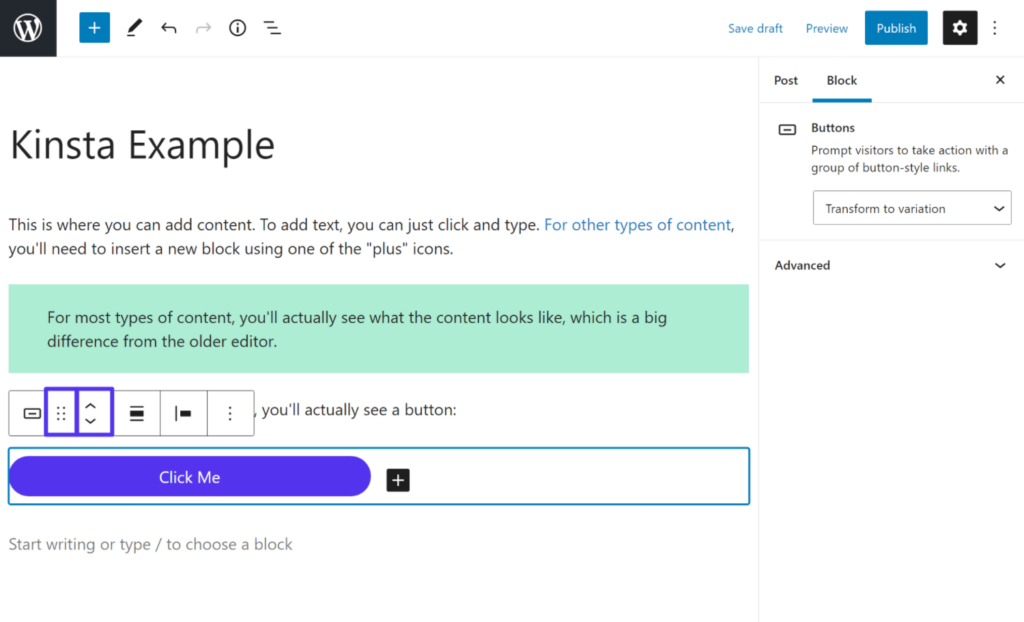Select the Tools pencil icon
The height and width of the screenshot is (622, 1024).
pos(134,27)
